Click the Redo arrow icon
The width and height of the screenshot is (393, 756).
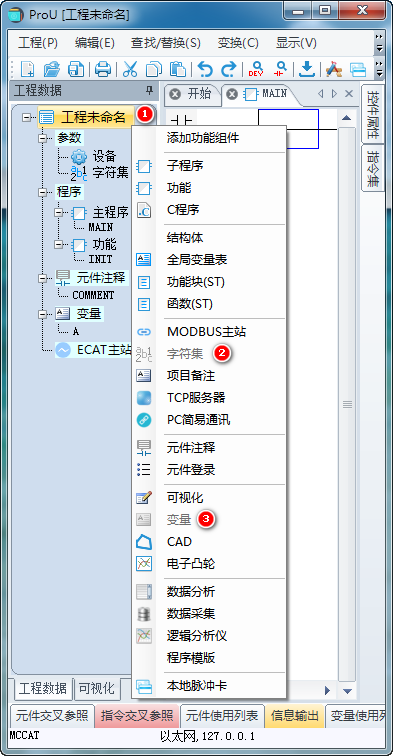click(x=229, y=69)
